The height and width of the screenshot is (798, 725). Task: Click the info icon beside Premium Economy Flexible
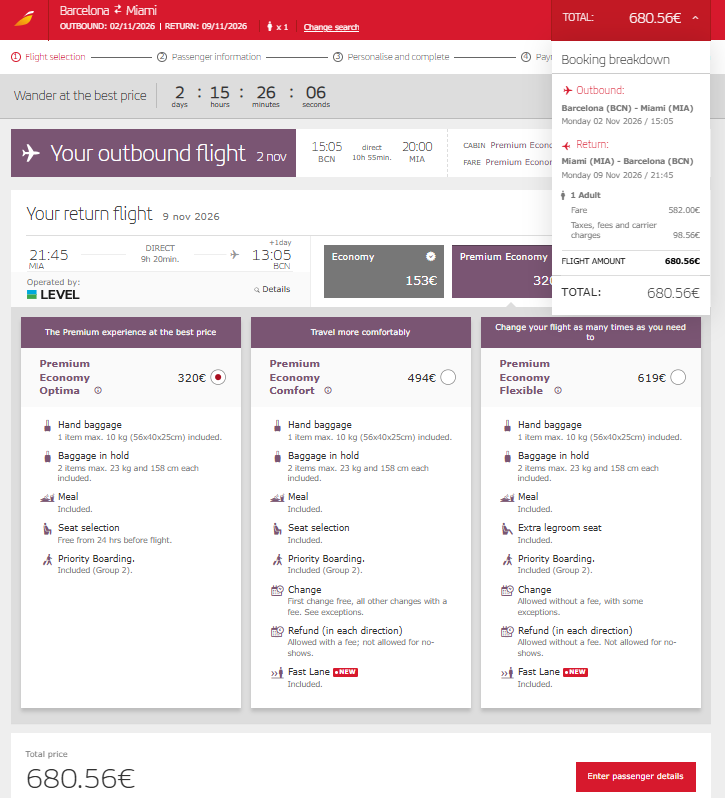click(558, 390)
